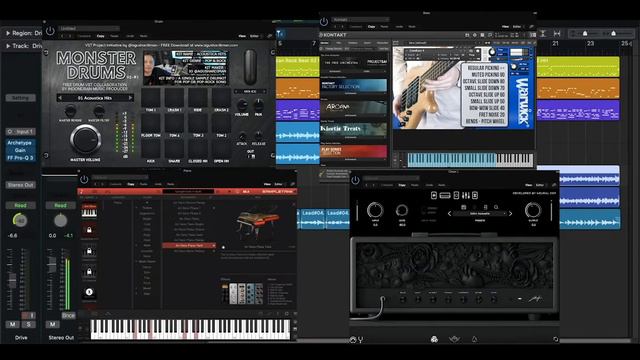Screen dimensions: 640x360
Task: Click the piano plugin on-screen keyboard
Action: coord(190,329)
